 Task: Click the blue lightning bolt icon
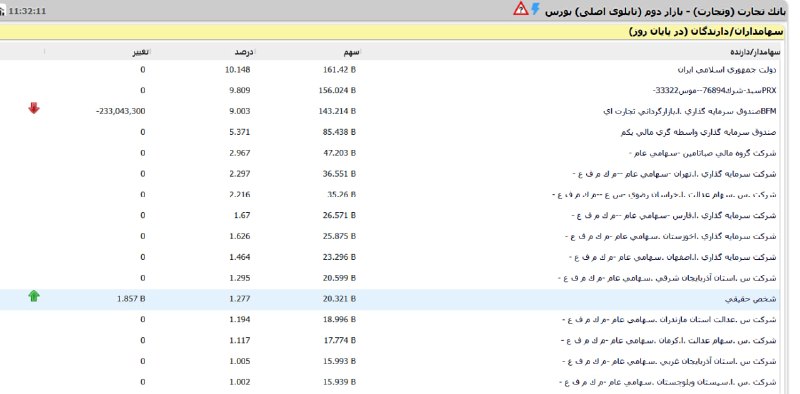(535, 9)
